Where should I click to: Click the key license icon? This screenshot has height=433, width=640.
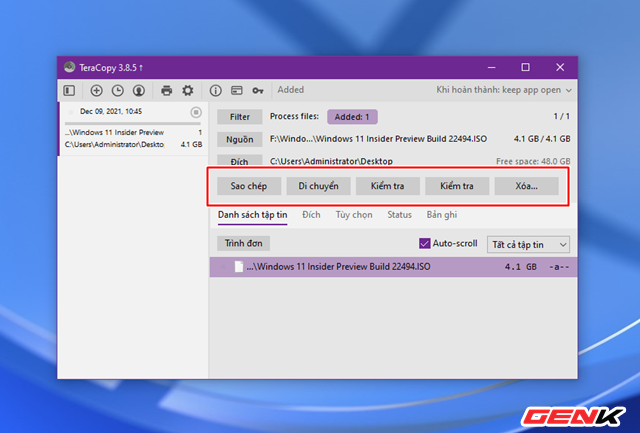(x=258, y=91)
